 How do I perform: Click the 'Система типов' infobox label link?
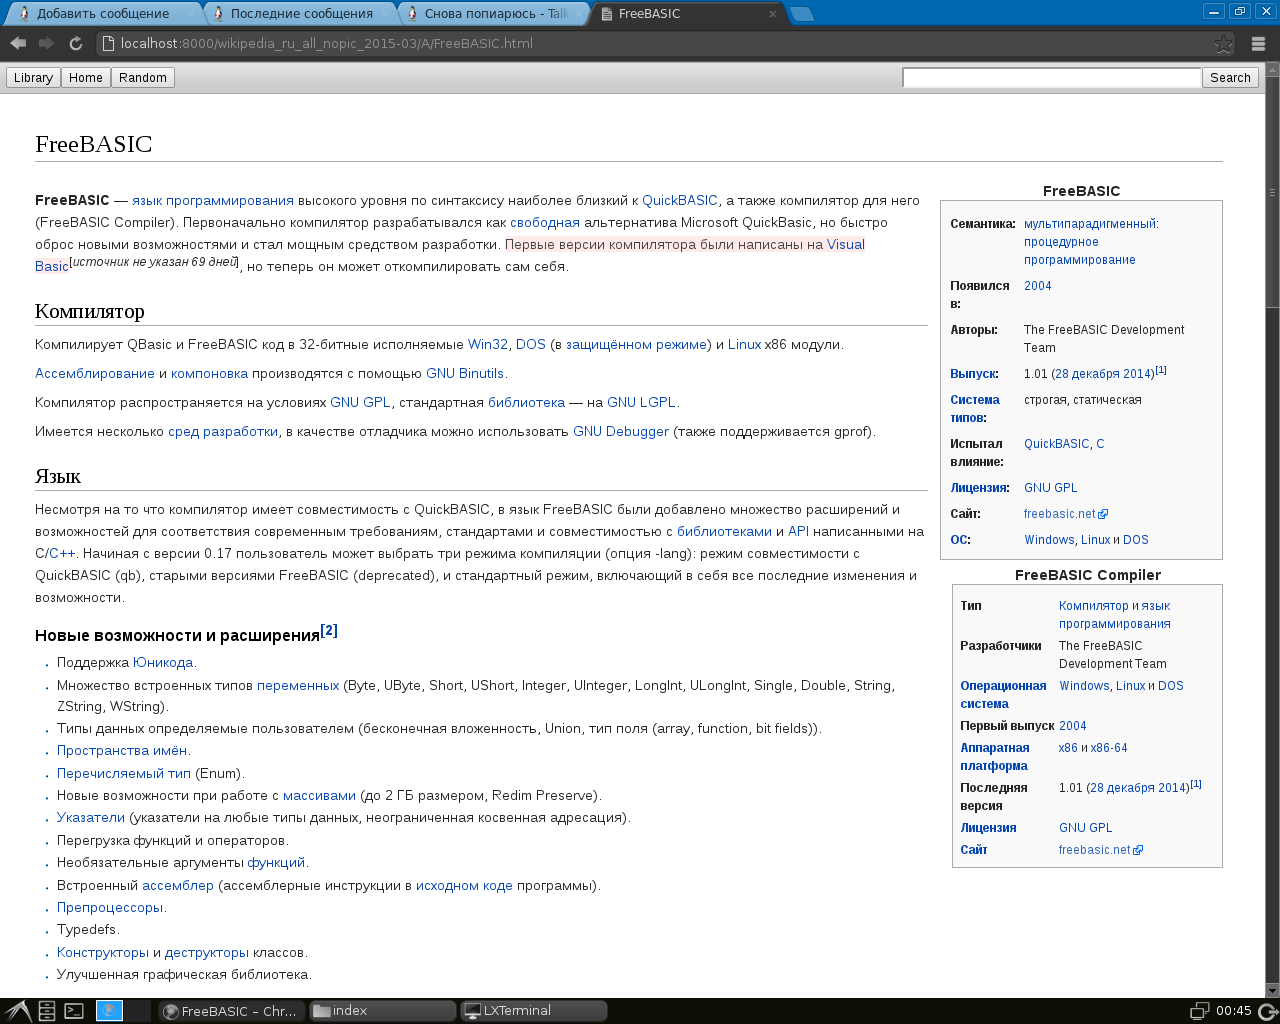[x=975, y=409]
